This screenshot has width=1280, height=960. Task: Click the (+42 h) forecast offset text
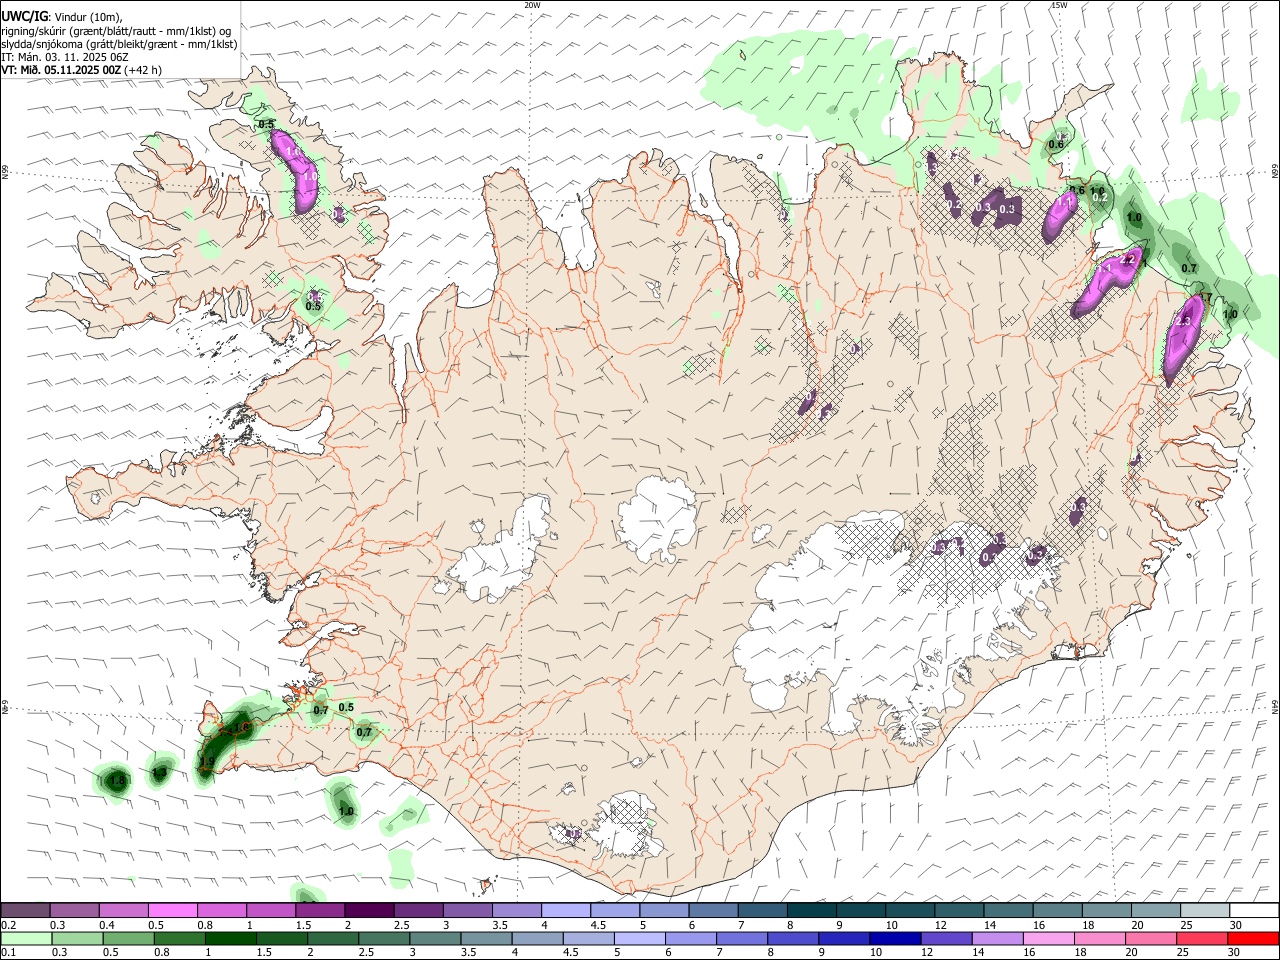pos(143,70)
